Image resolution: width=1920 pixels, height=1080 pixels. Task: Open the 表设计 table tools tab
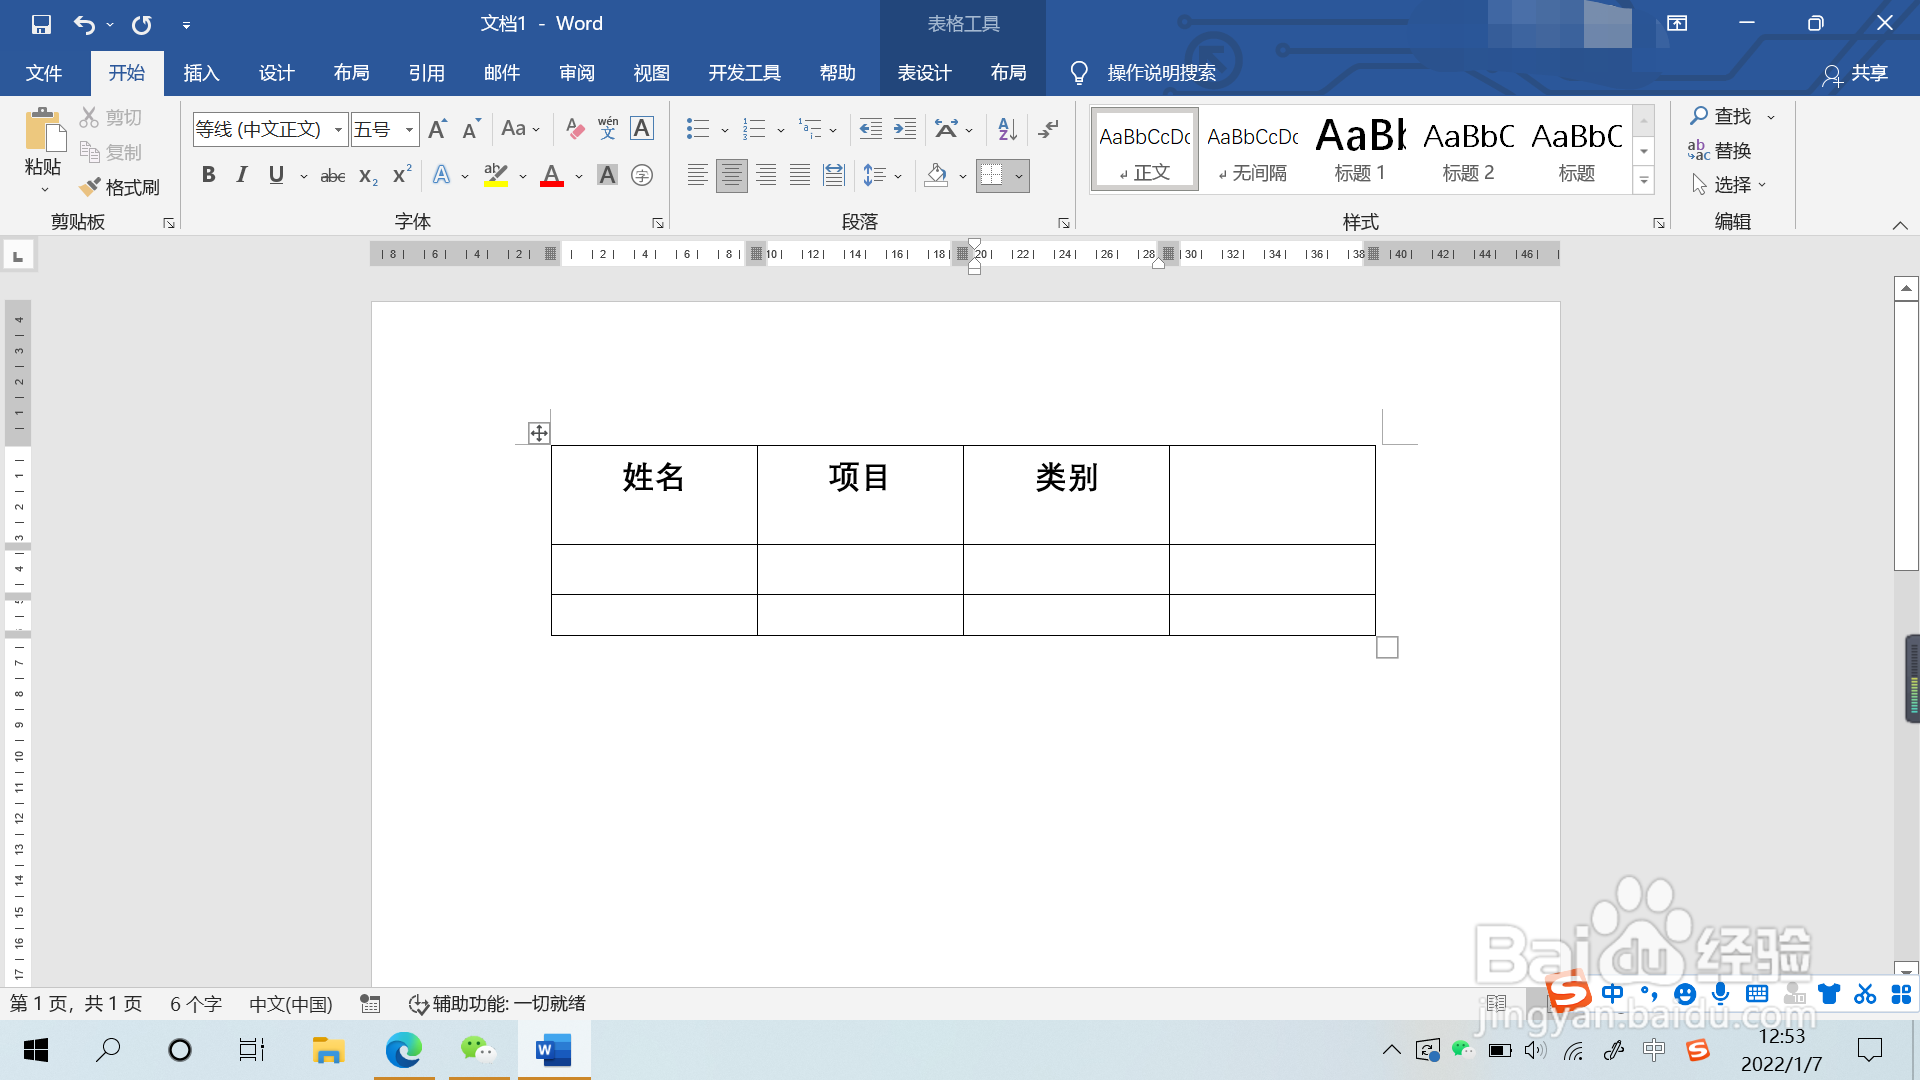[x=925, y=72]
